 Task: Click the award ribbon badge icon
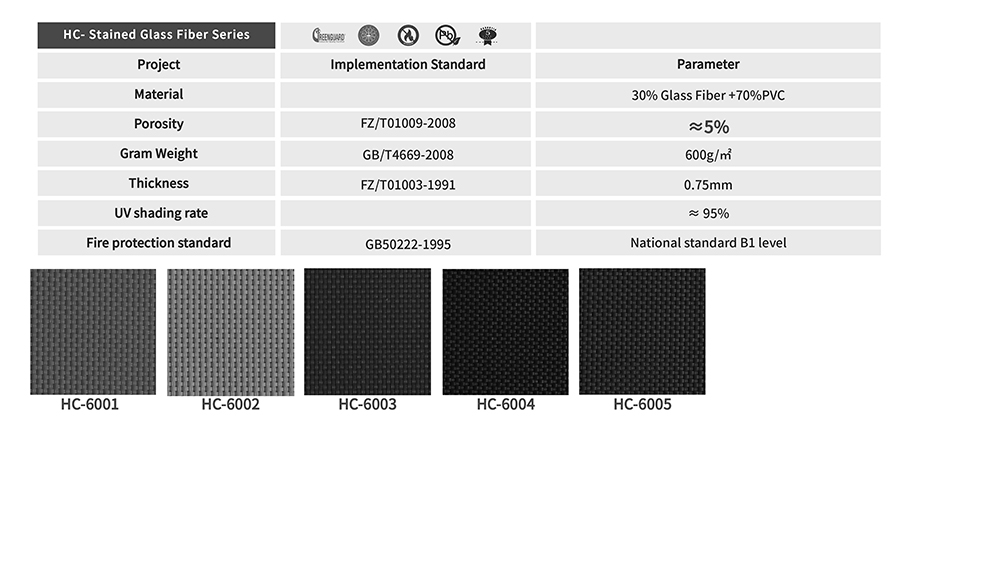pyautogui.click(x=487, y=36)
